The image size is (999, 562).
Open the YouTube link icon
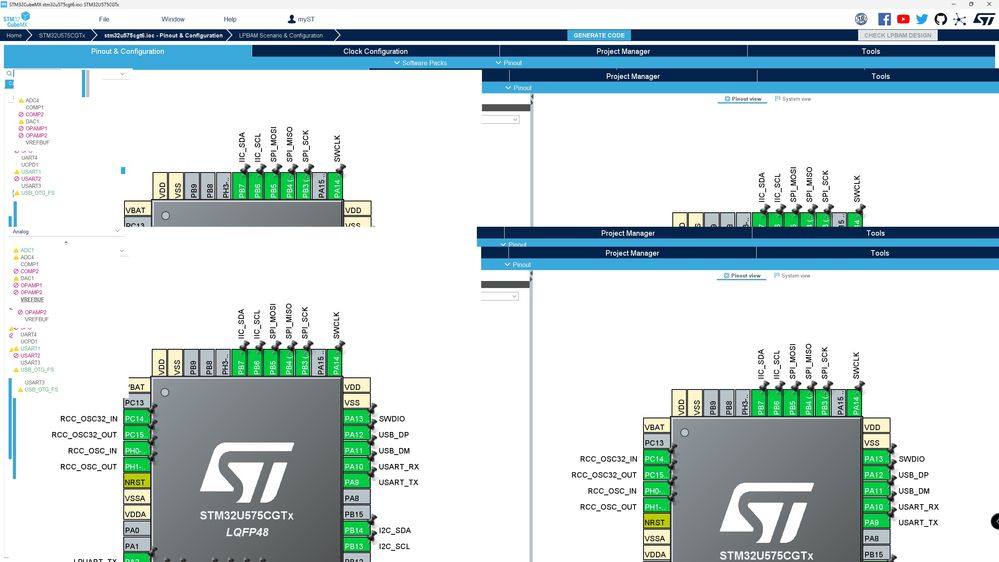click(x=903, y=19)
